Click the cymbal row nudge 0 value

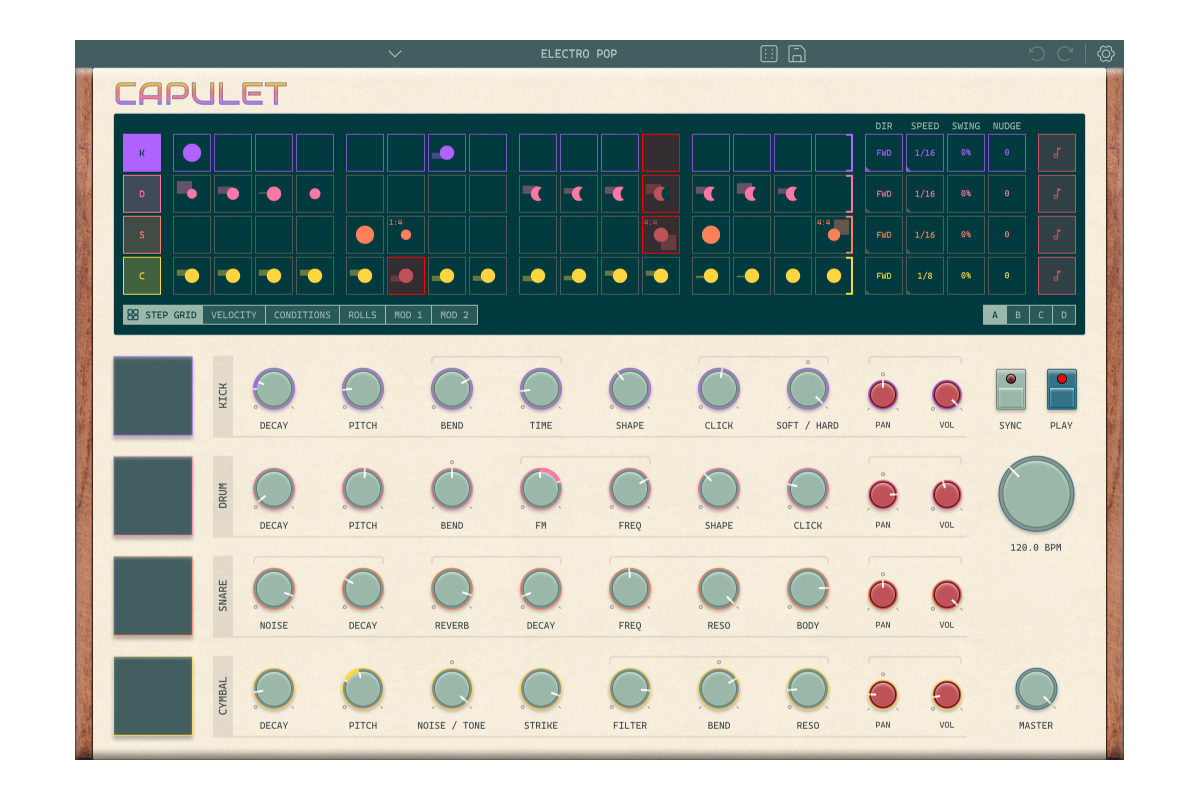1007,276
